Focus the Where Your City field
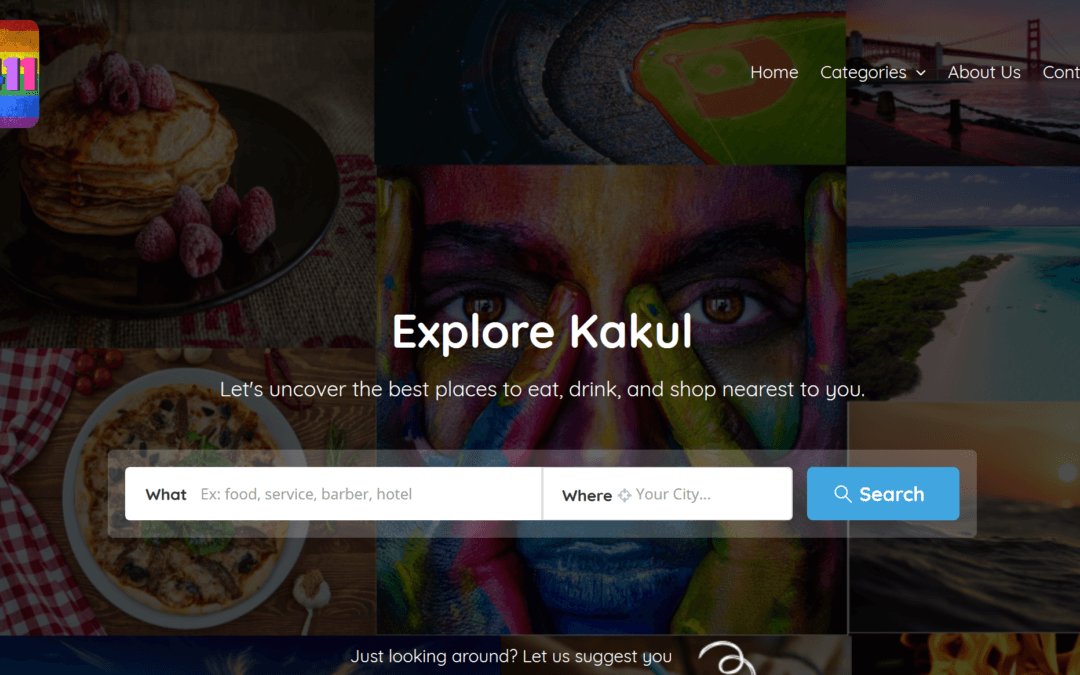 (705, 494)
